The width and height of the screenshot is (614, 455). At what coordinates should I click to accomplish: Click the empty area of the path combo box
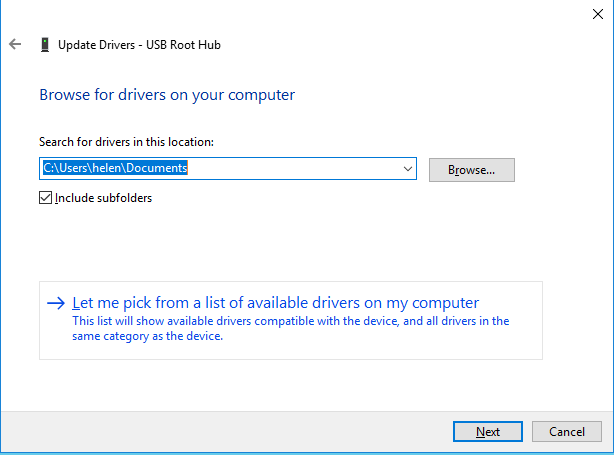click(300, 169)
